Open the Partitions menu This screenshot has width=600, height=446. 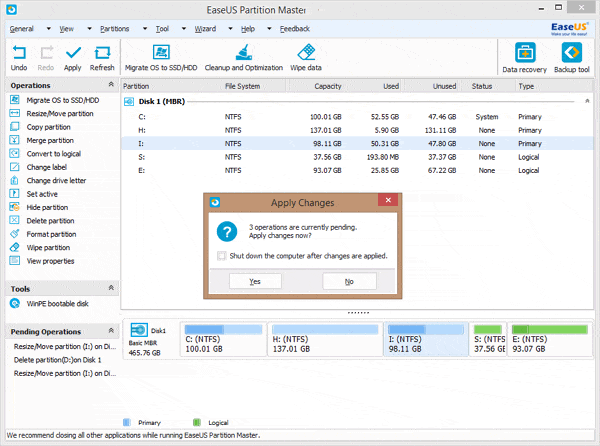coord(114,29)
